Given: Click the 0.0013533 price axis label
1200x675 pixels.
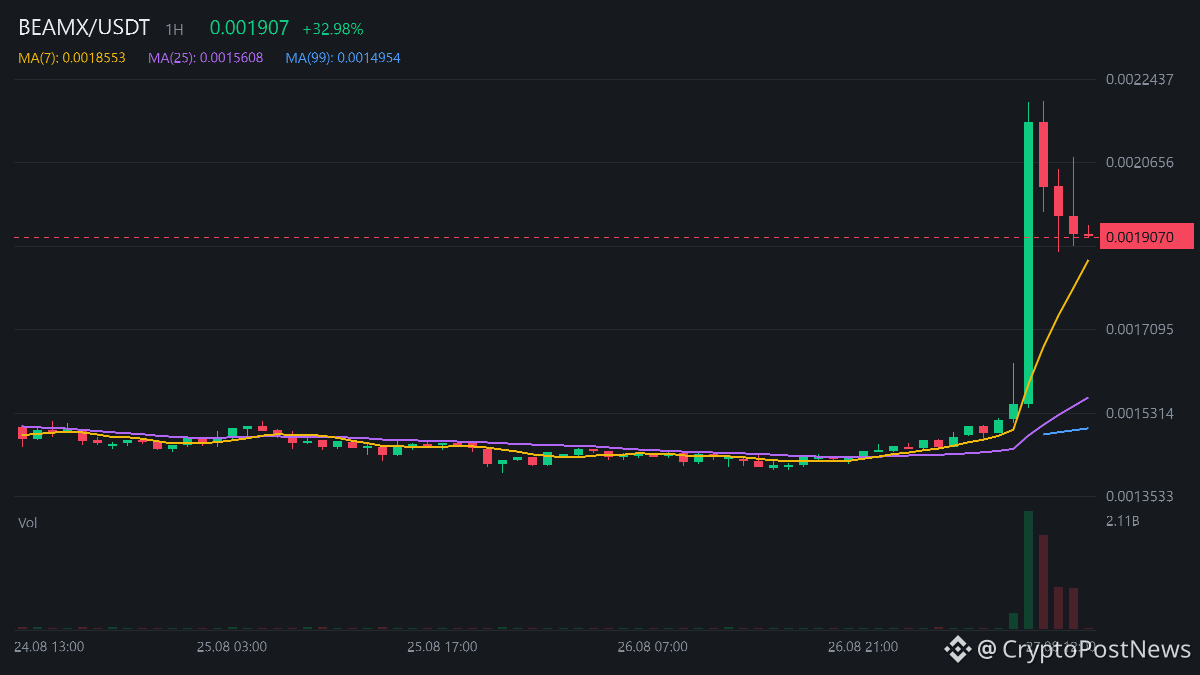Looking at the screenshot, I should [x=1139, y=496].
